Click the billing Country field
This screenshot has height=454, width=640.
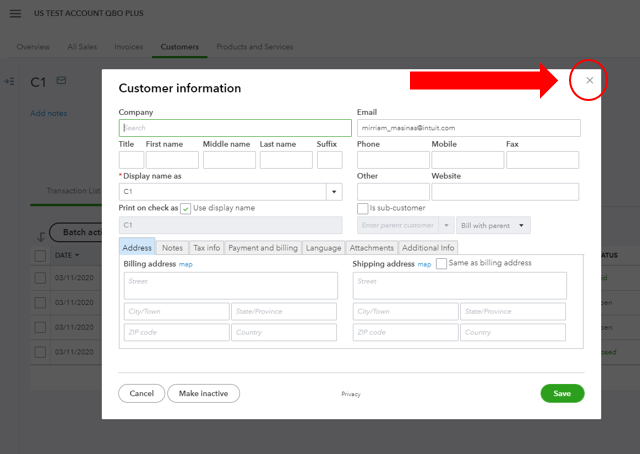(284, 332)
